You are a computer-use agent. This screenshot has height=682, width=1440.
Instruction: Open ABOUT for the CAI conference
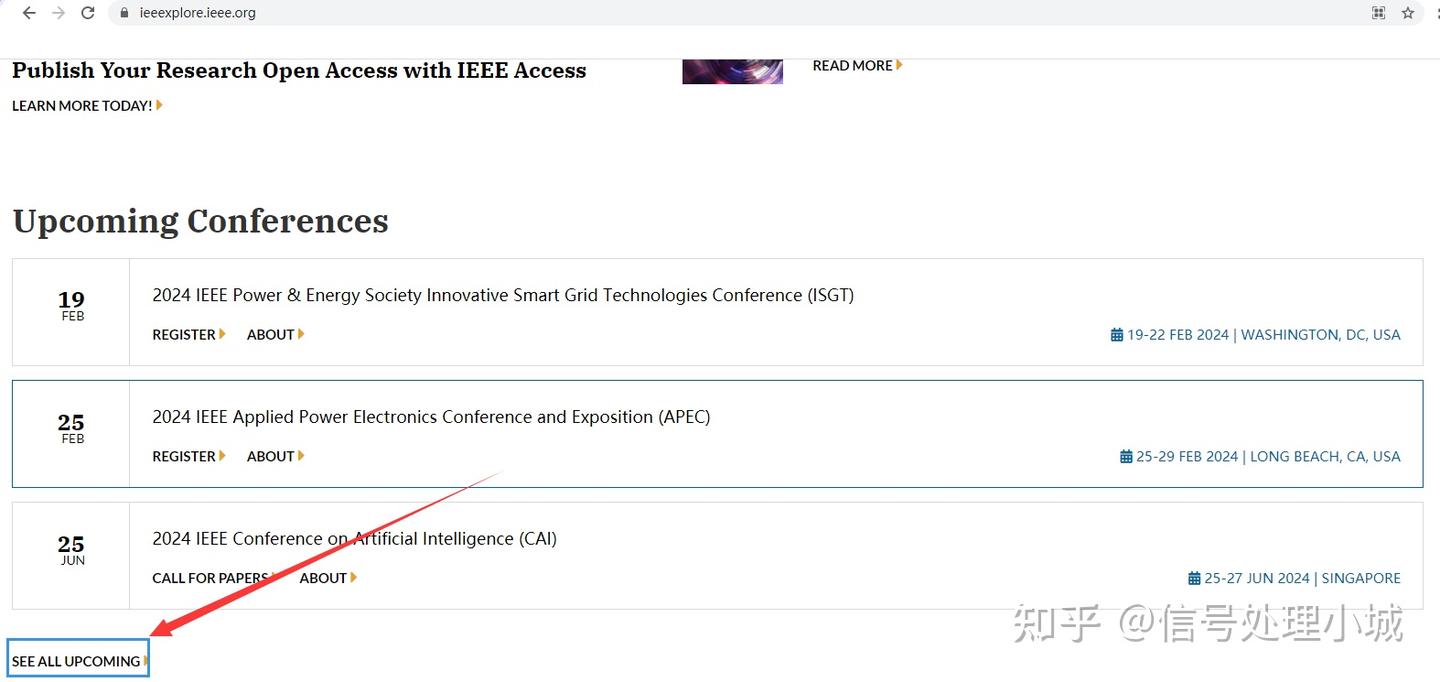[326, 578]
